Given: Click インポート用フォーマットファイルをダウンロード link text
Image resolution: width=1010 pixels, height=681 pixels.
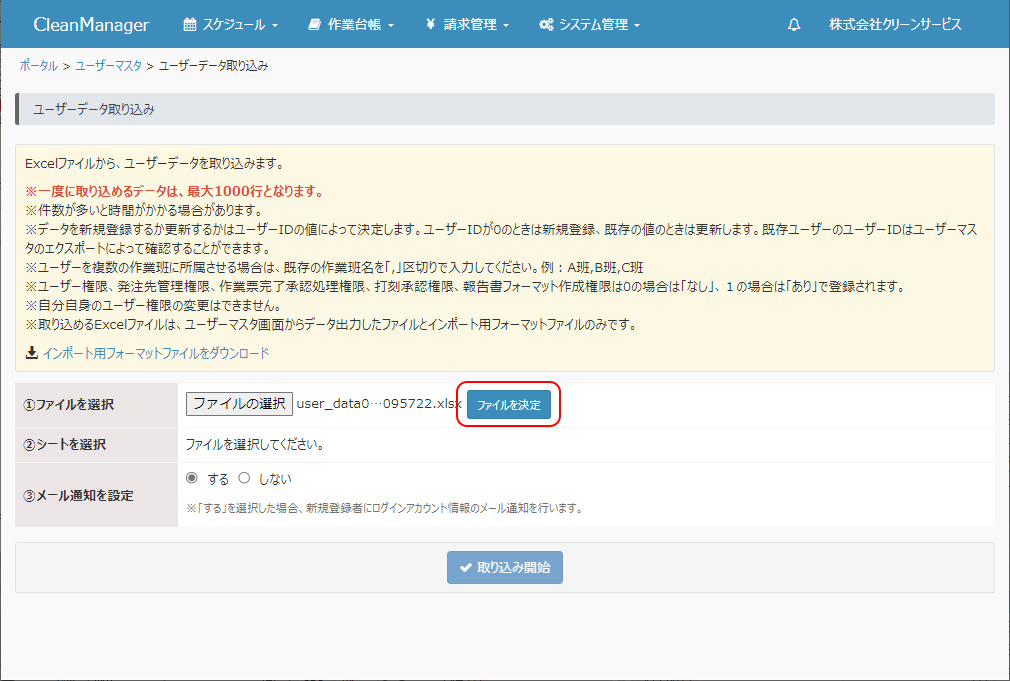Looking at the screenshot, I should click(156, 353).
